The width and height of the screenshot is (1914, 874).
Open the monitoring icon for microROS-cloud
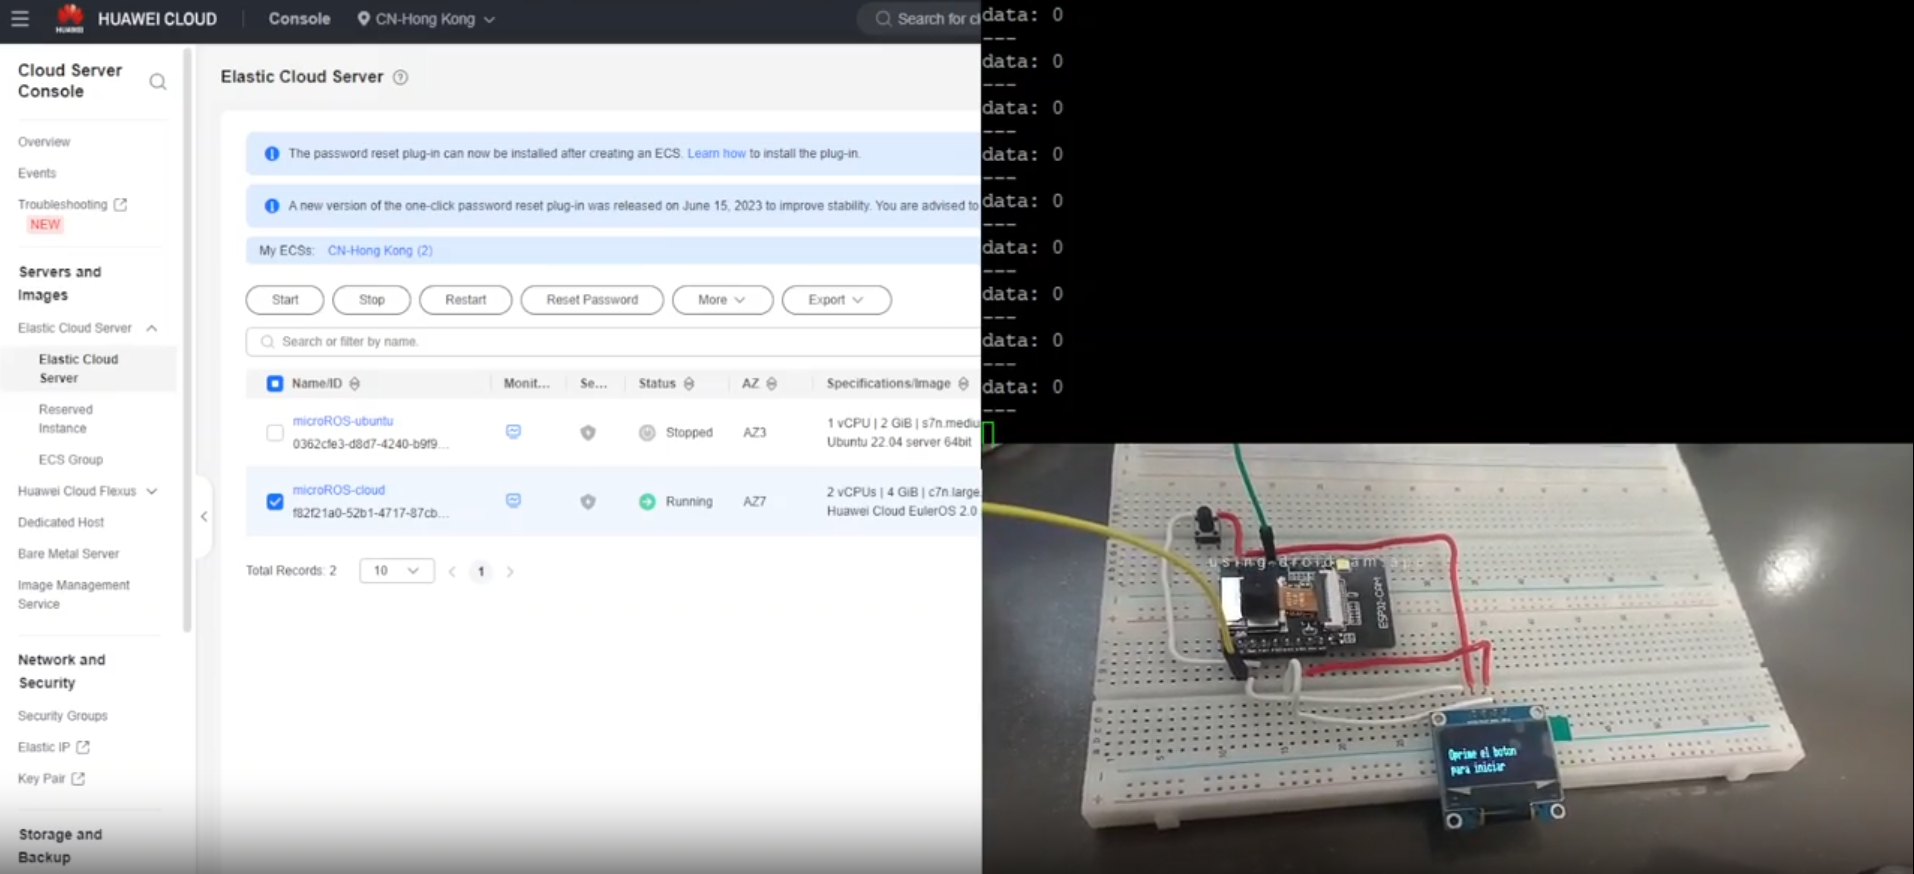513,501
